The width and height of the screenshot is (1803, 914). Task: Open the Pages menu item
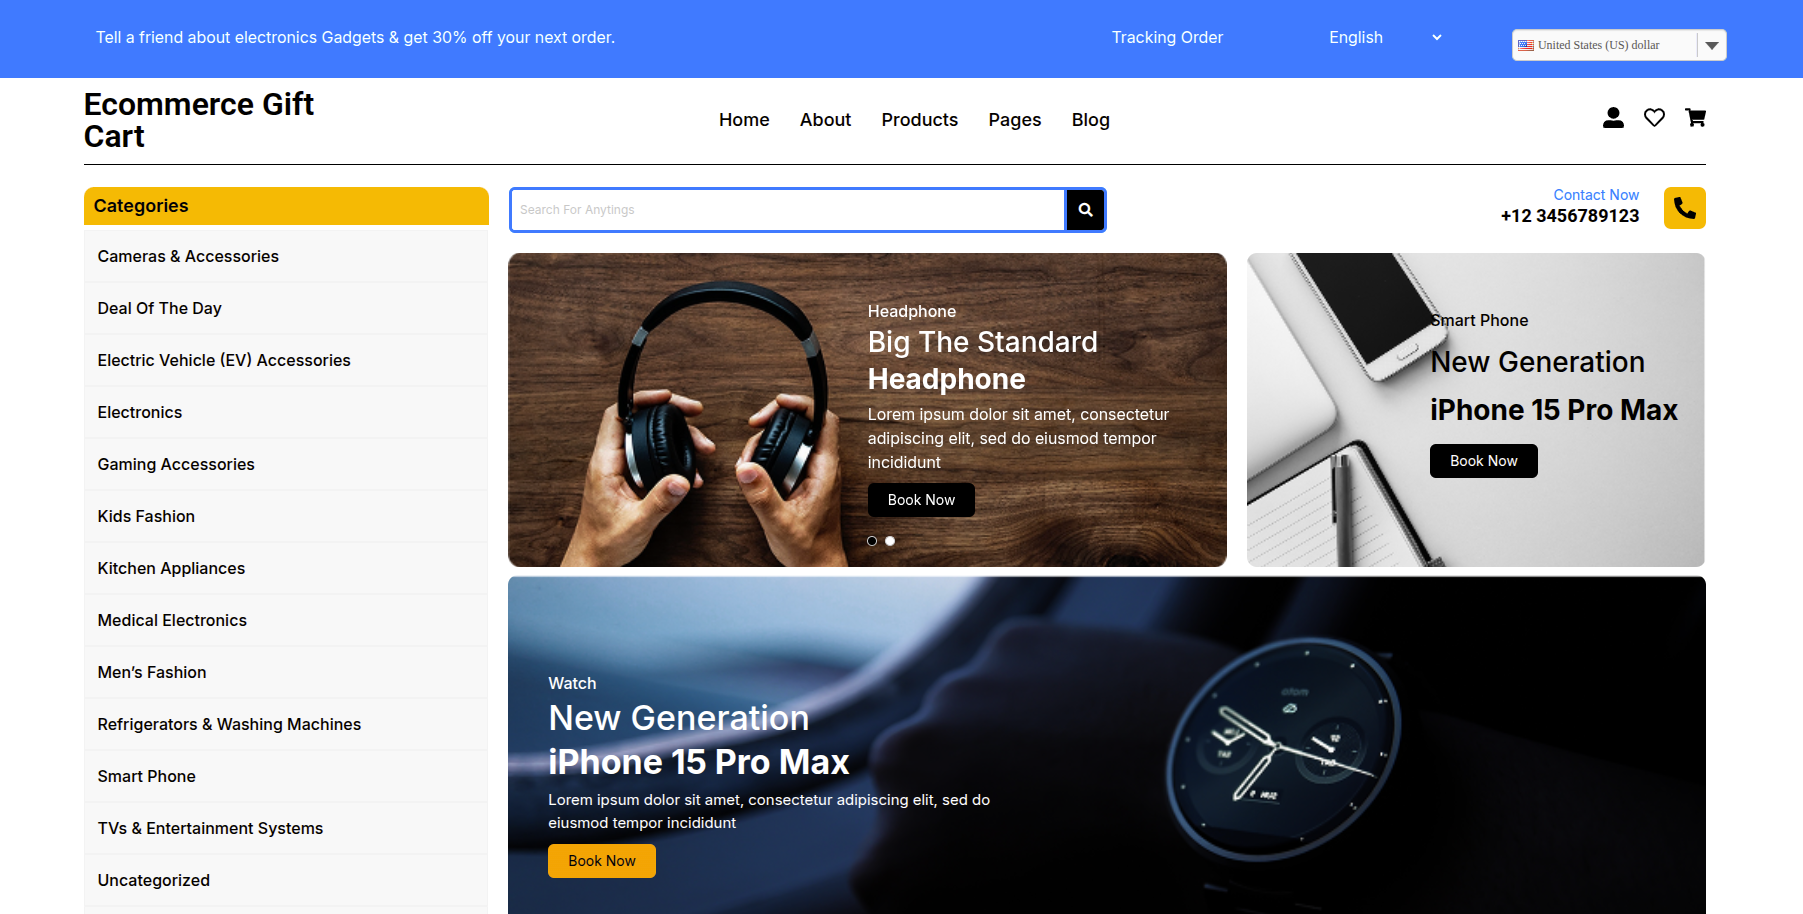1014,120
